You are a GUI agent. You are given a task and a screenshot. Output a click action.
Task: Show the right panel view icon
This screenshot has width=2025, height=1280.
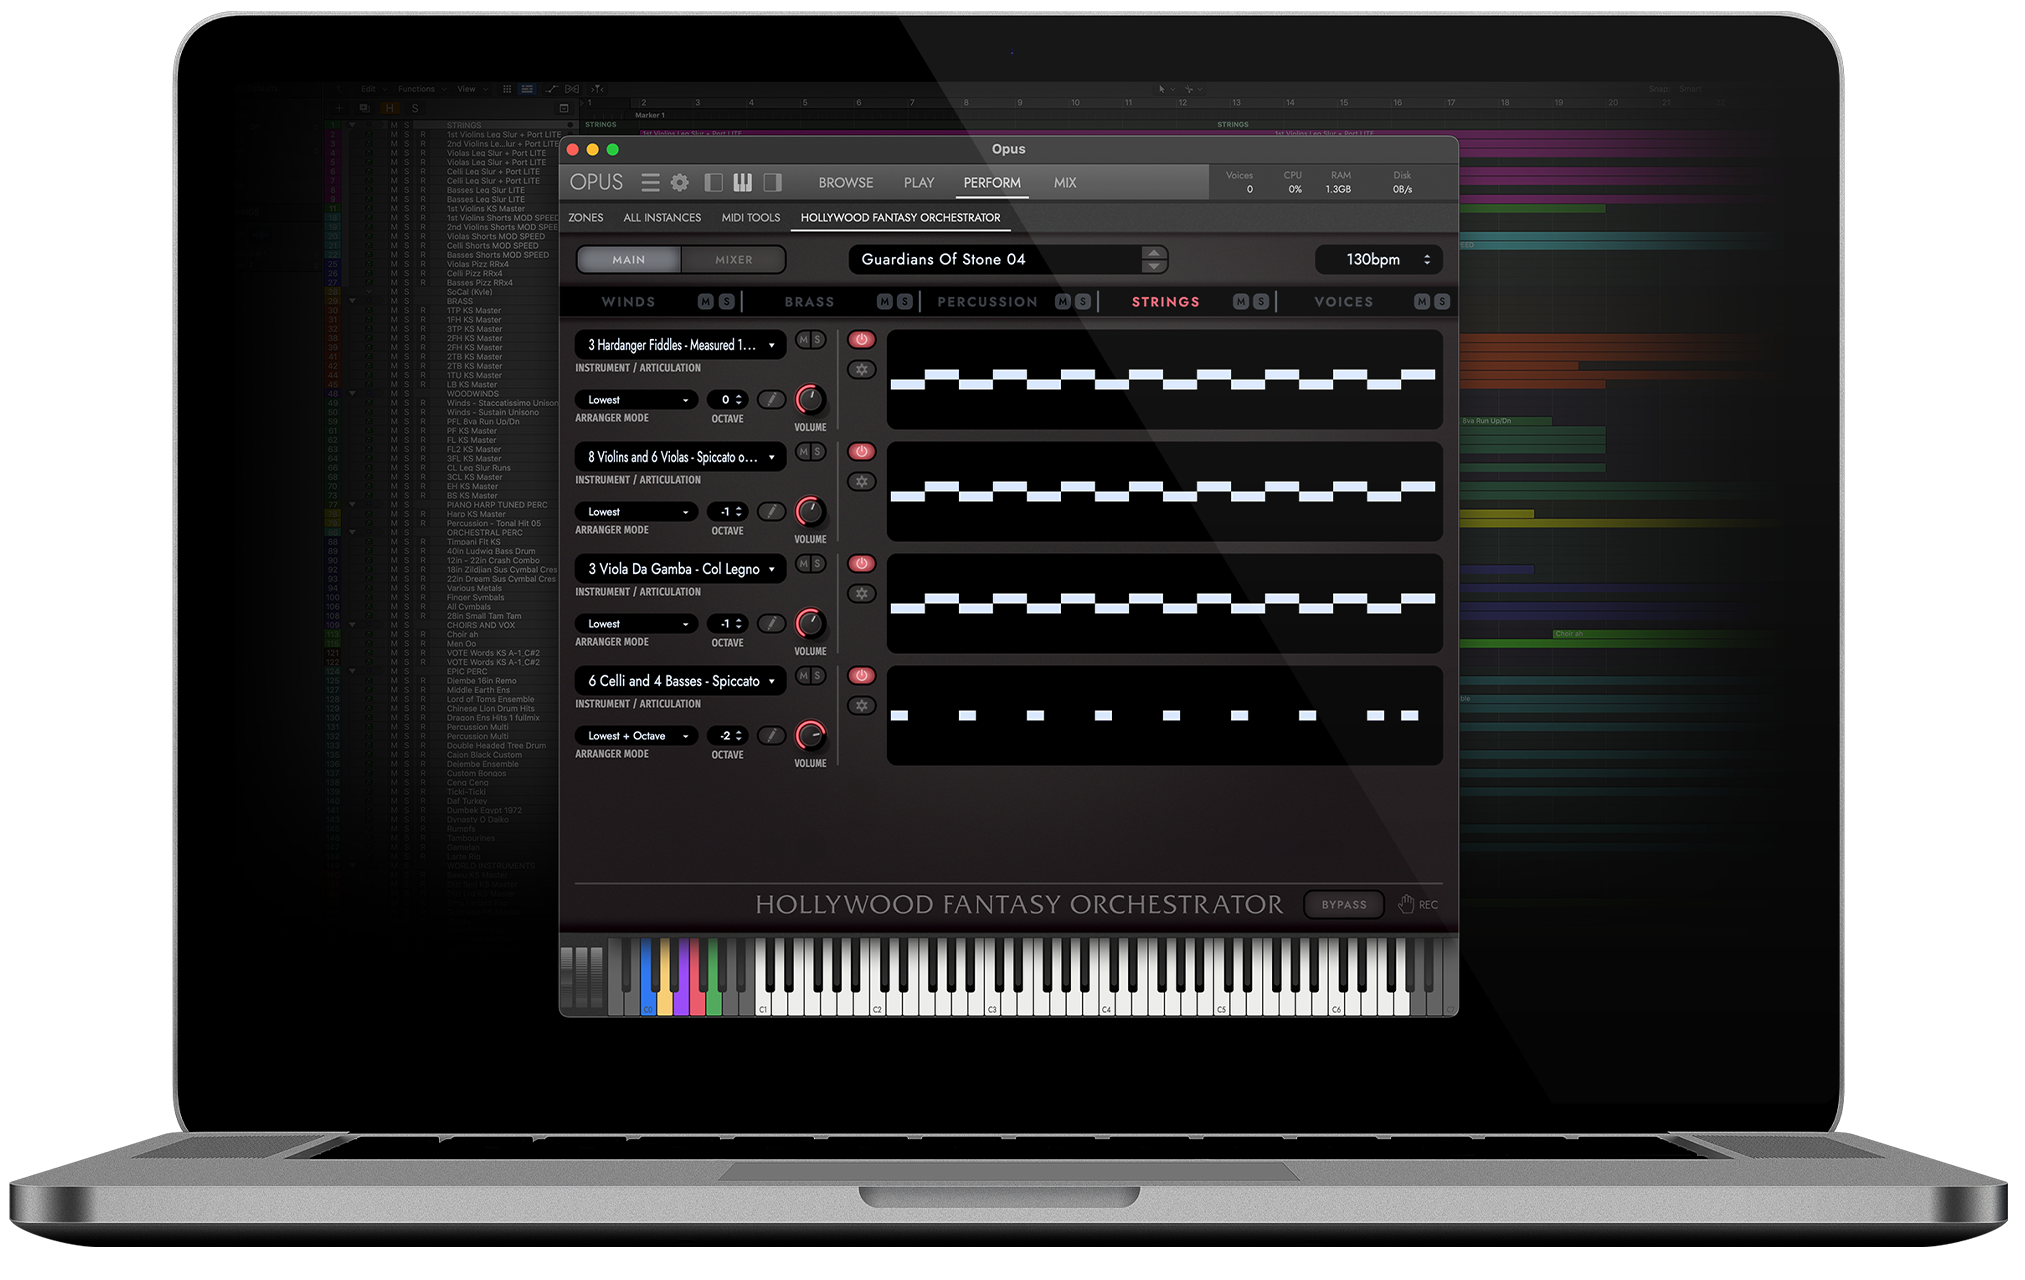pyautogui.click(x=771, y=182)
